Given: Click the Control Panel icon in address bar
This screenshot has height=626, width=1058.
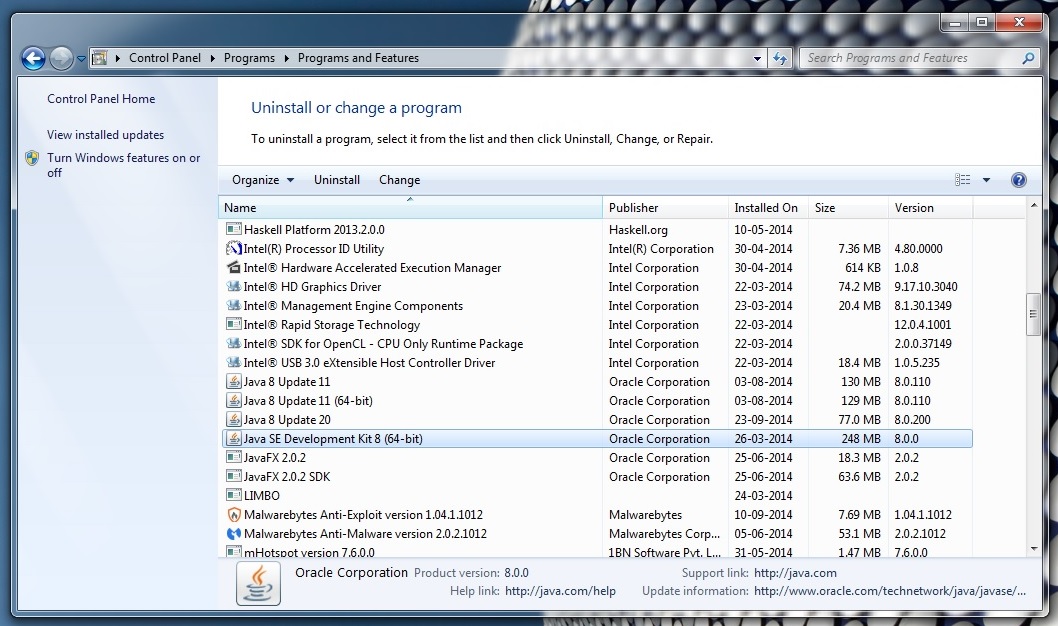Looking at the screenshot, I should tap(100, 58).
